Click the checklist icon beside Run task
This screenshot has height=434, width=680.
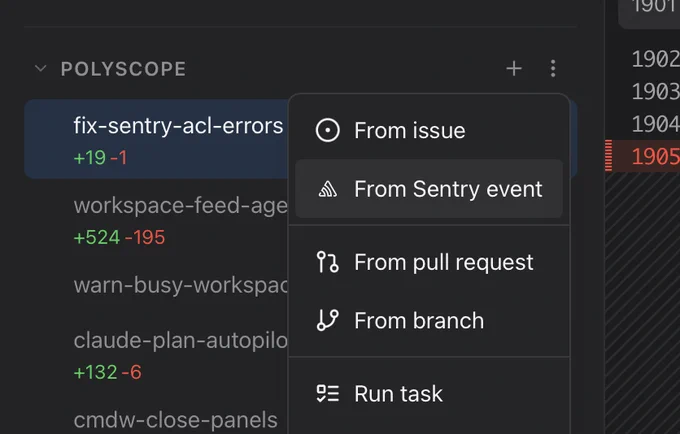click(x=327, y=394)
